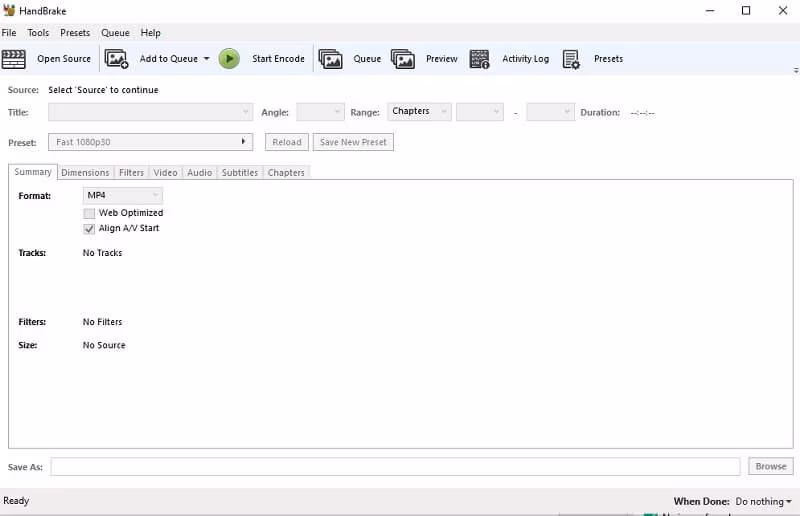
Task: Click the 'Select Source to continue' text
Action: [103, 90]
